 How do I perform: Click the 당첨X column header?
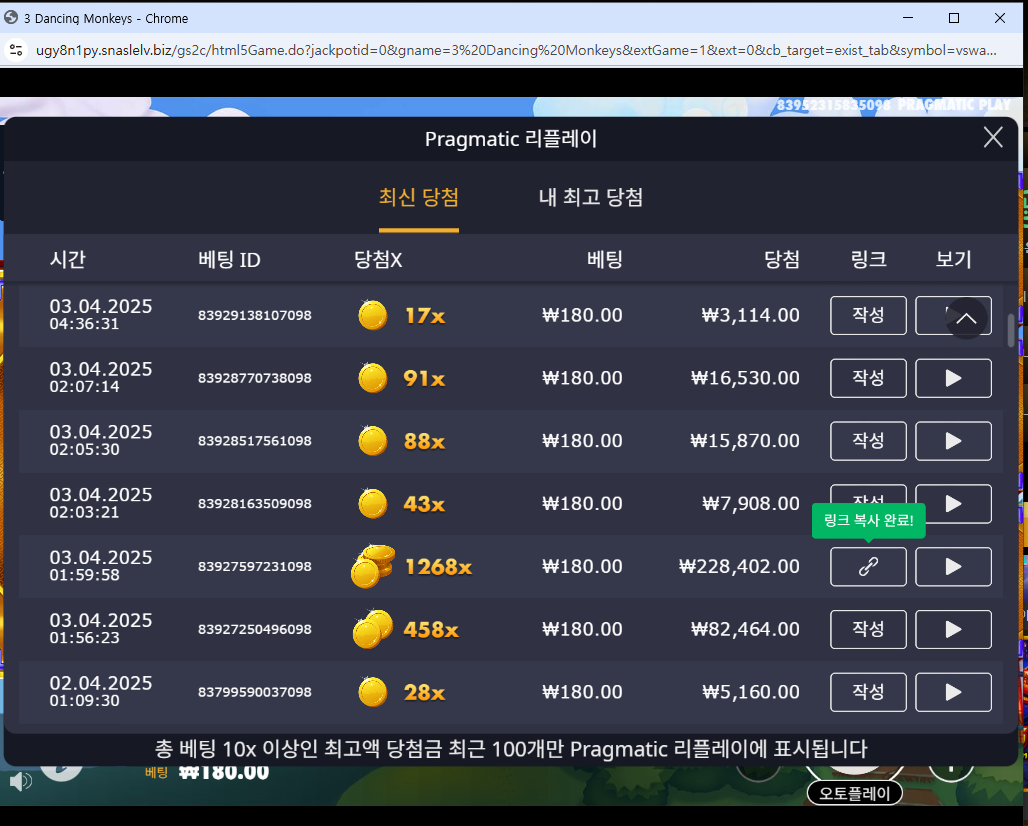[x=378, y=260]
